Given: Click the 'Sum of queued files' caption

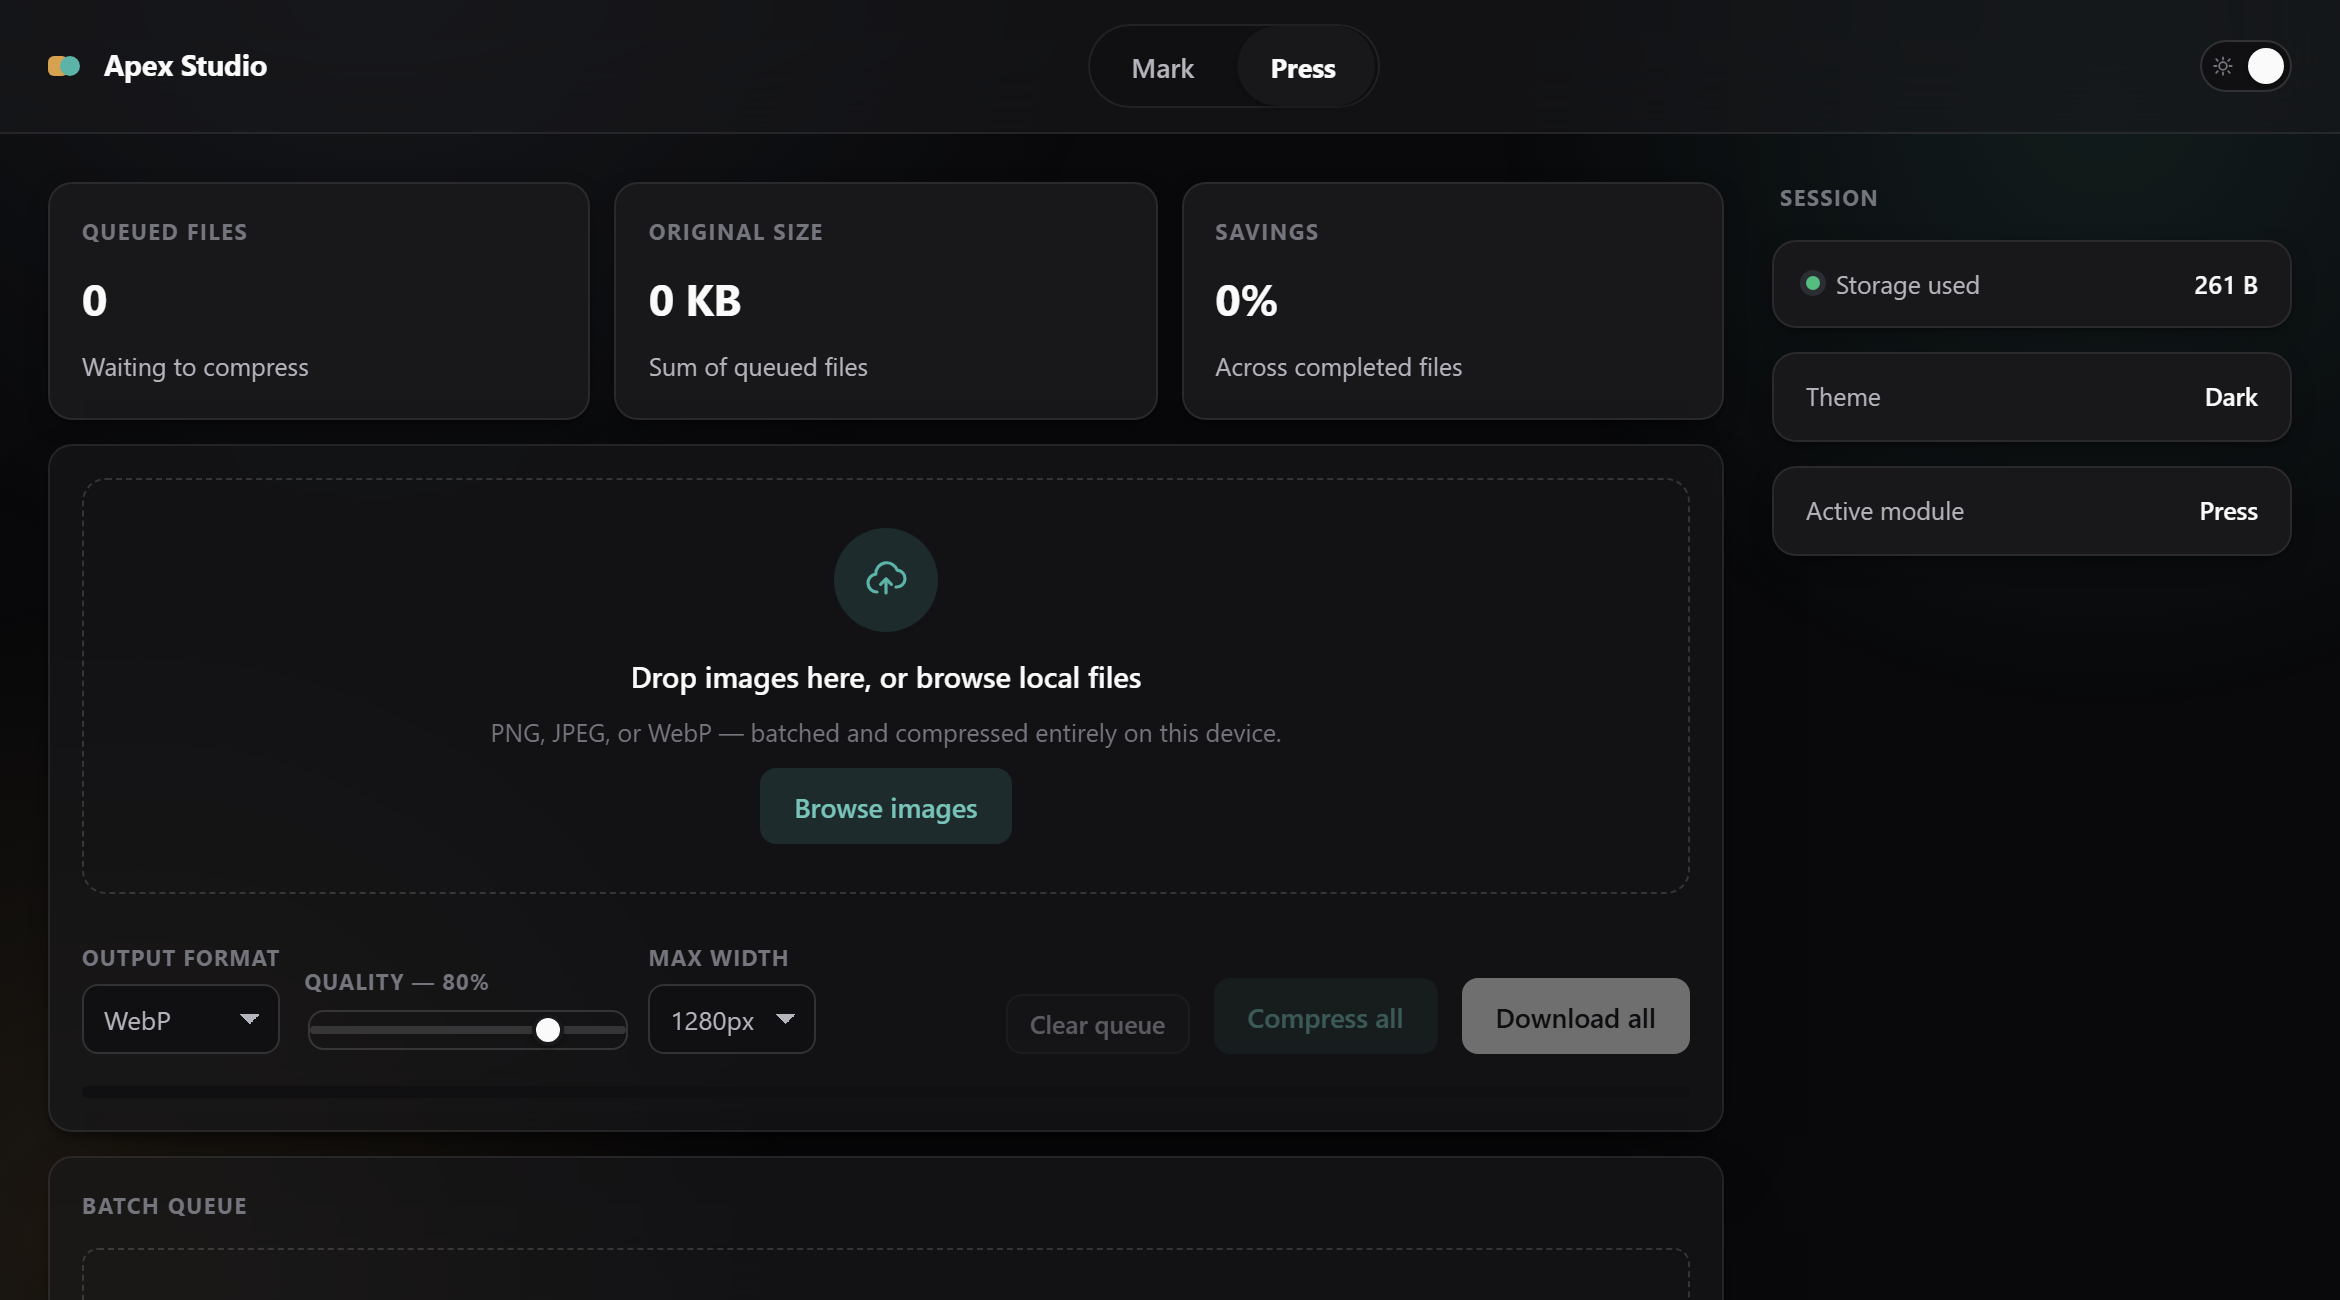Looking at the screenshot, I should (758, 367).
